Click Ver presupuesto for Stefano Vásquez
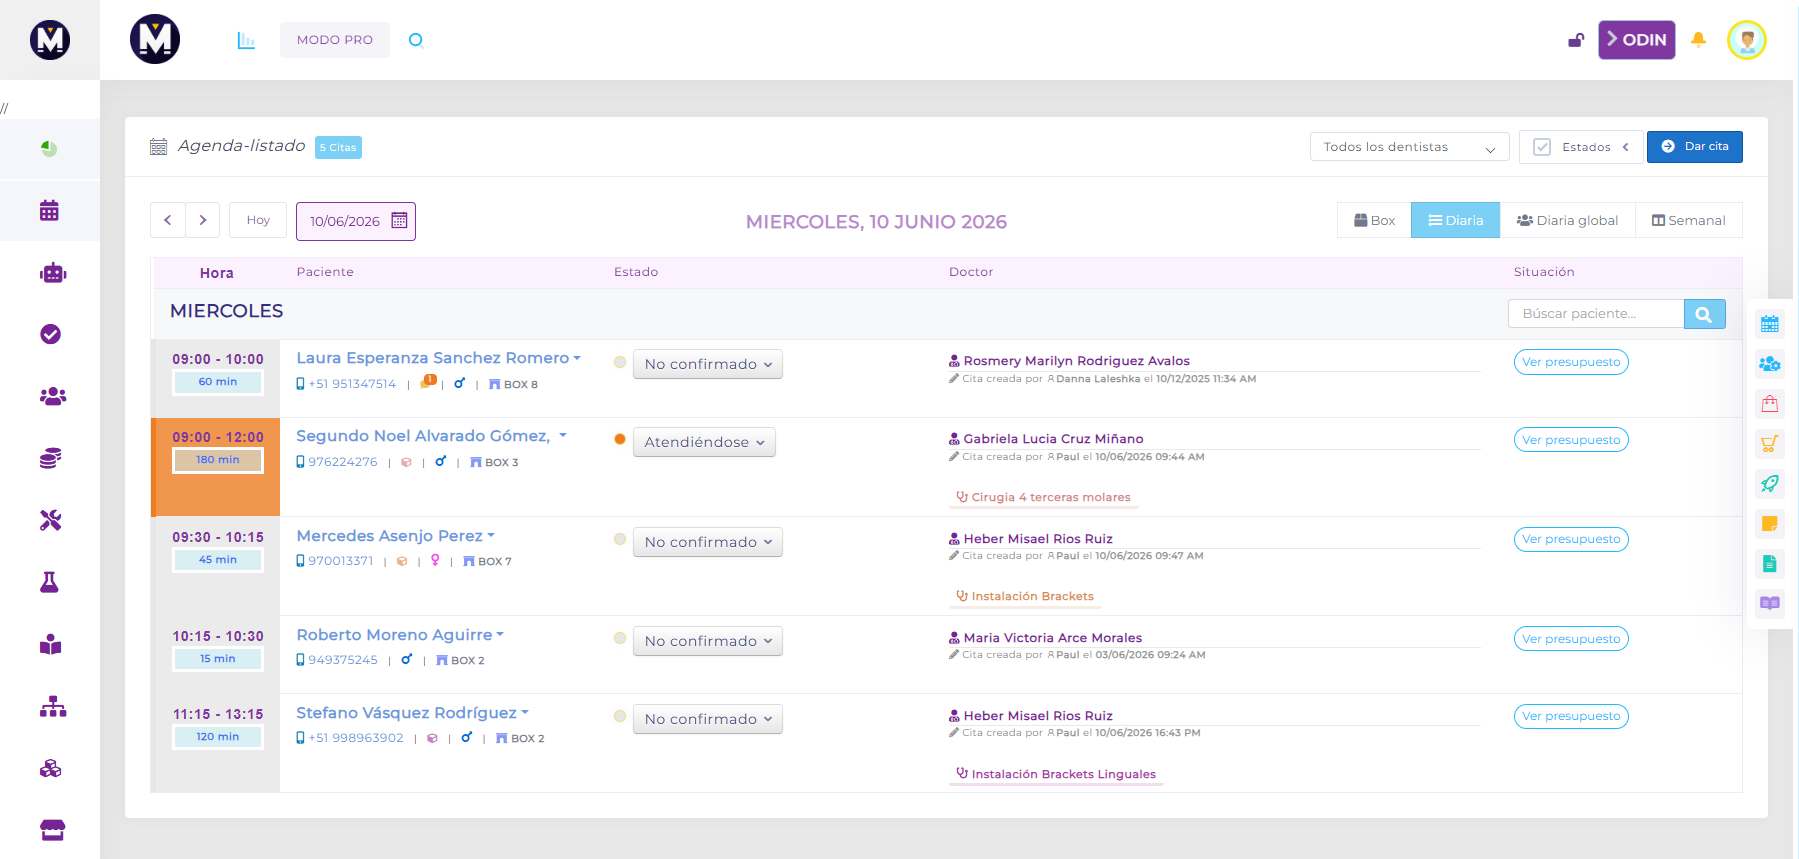 tap(1571, 716)
